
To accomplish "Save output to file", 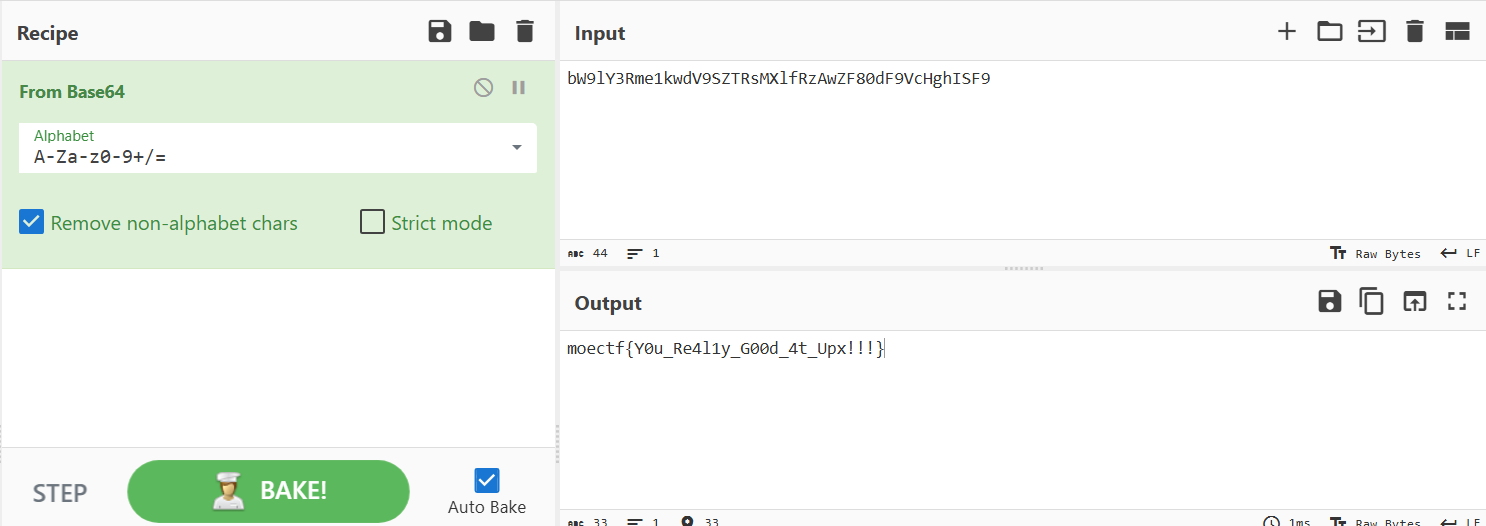I will tap(1329, 302).
